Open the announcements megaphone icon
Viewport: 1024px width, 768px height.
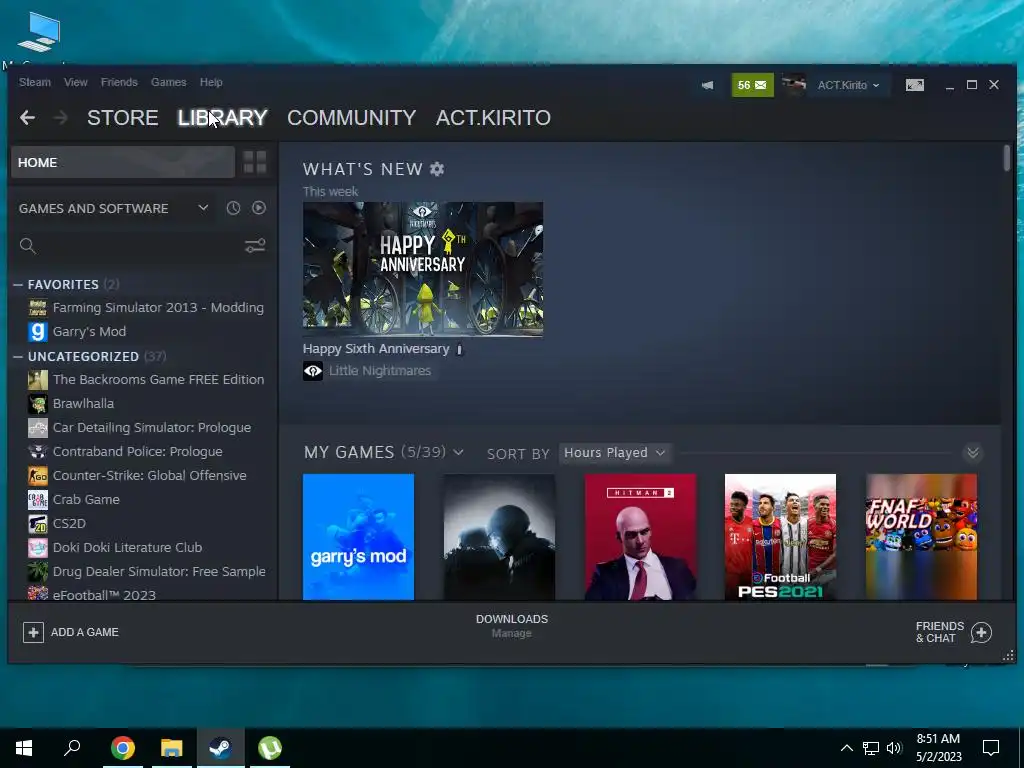[x=707, y=86]
